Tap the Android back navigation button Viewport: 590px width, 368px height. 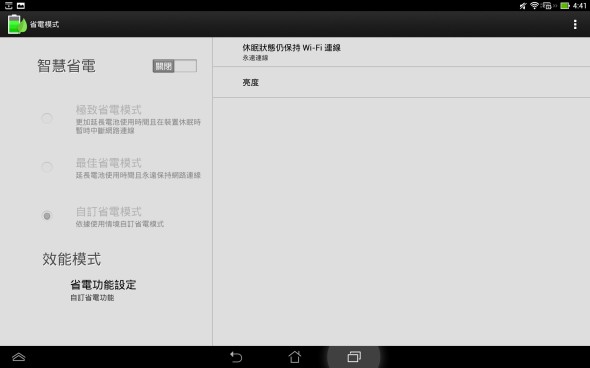236,357
